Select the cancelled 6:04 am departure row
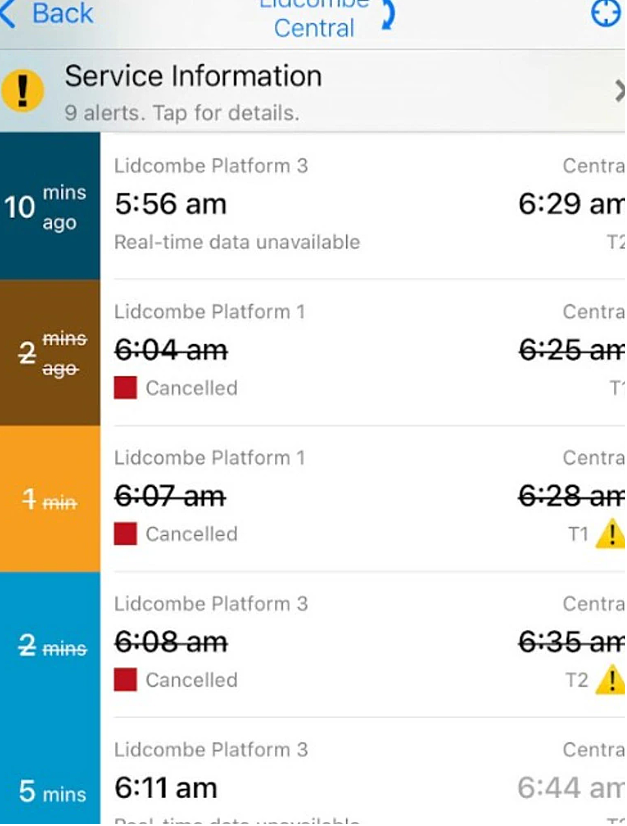627x826 pixels. tap(363, 352)
